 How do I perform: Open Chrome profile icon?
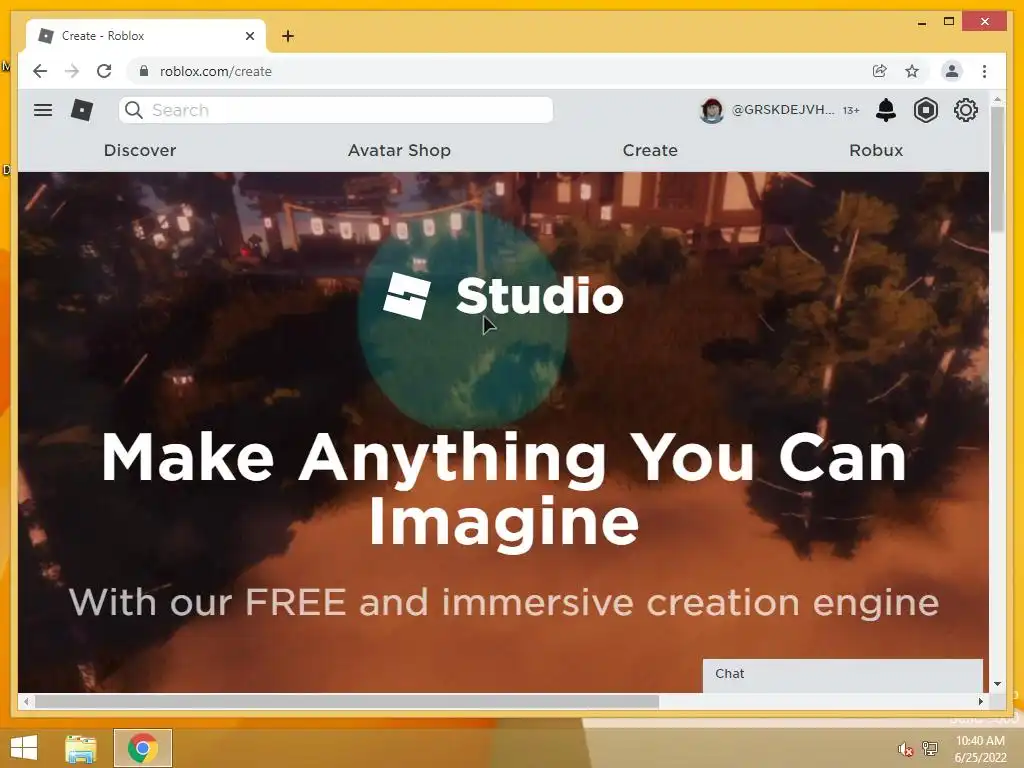[952, 71]
